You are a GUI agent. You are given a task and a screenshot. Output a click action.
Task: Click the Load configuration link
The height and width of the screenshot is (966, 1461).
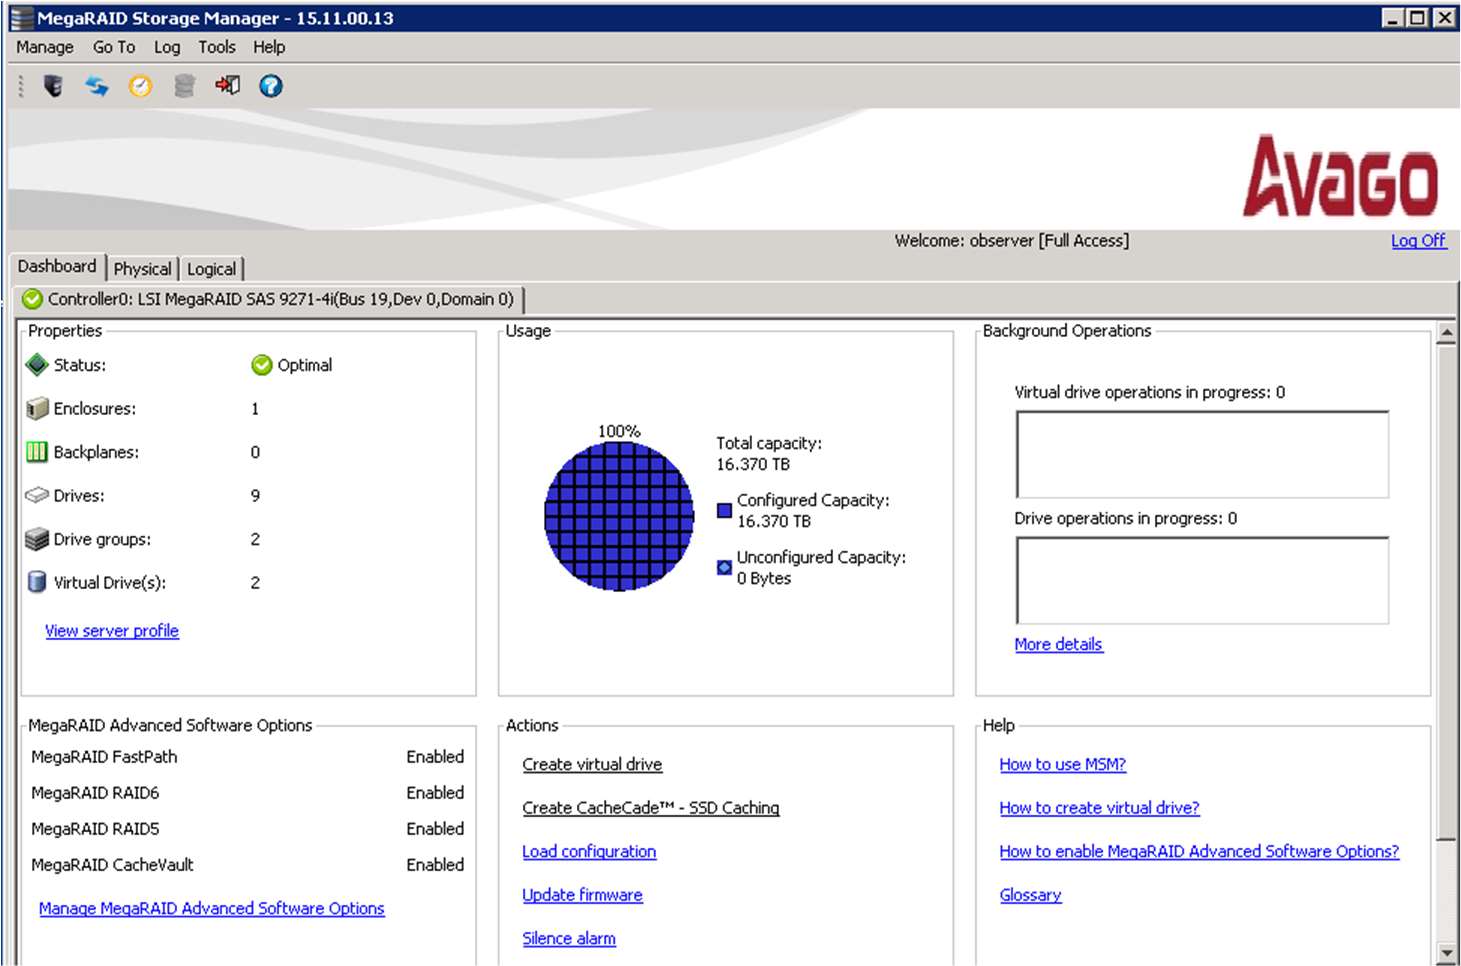[x=589, y=851]
